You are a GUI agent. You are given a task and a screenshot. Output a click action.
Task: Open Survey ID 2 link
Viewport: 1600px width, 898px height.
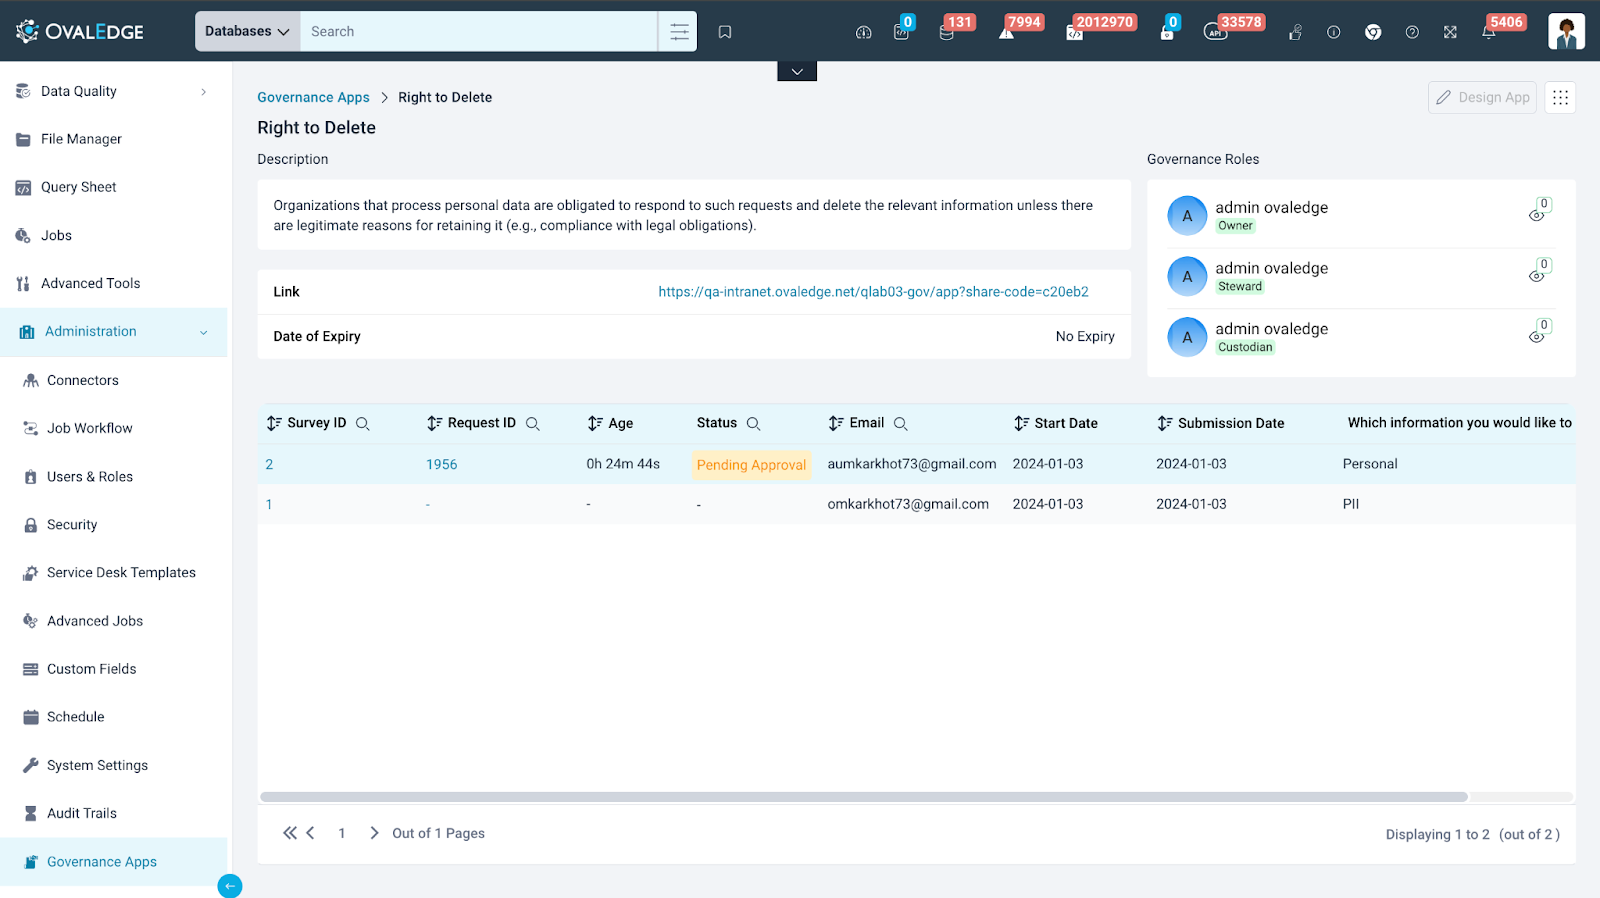pyautogui.click(x=269, y=465)
